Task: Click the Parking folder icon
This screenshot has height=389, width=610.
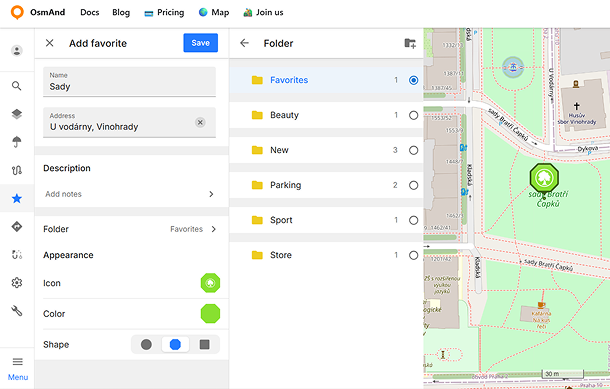Action: click(257, 185)
